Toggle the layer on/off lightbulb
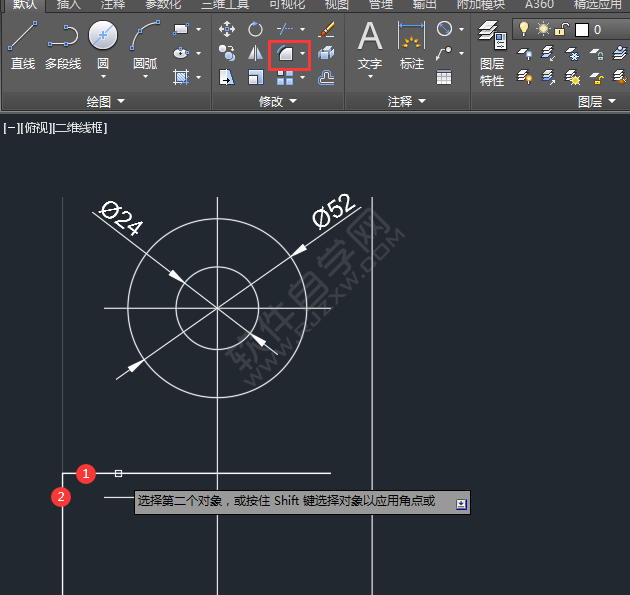 [x=523, y=29]
